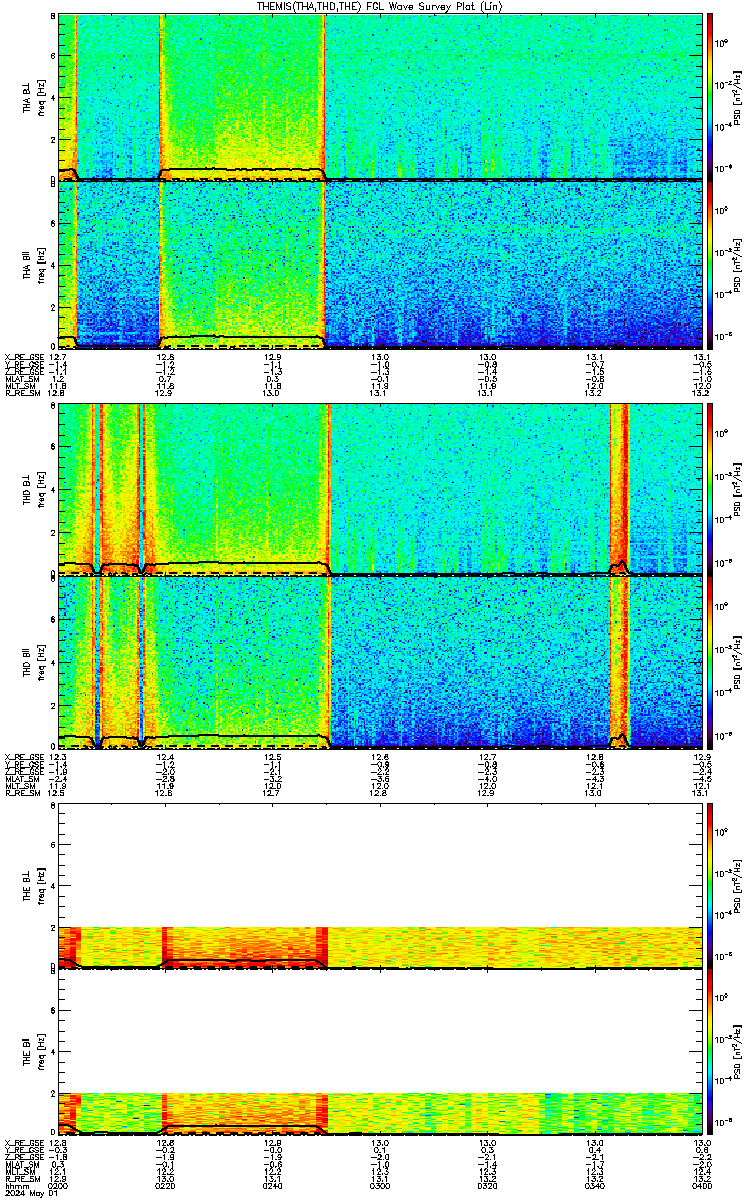Click the THA B⊥ PSD color bar
Viewport: 750px width, 1200px height.
click(711, 97)
